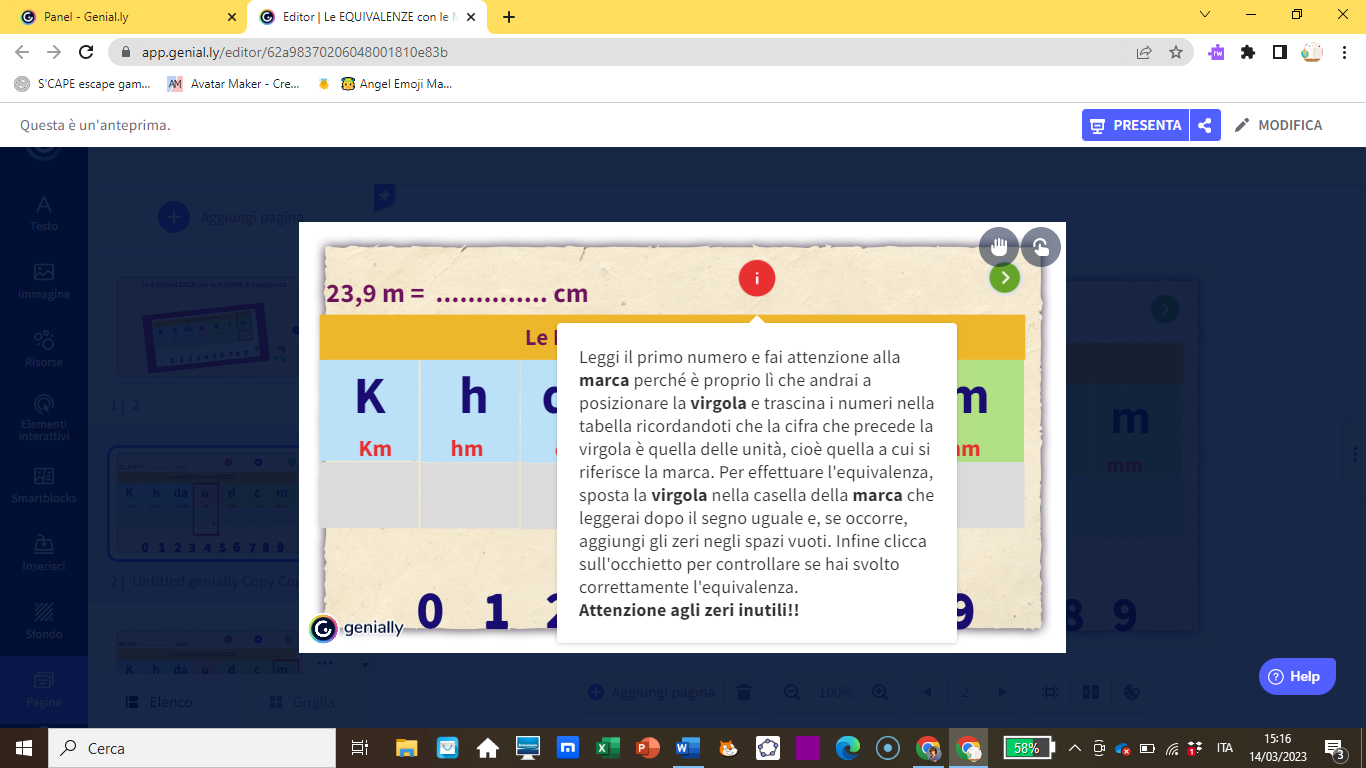The width and height of the screenshot is (1366, 768).
Task: Bookmark this page with star icon
Action: [x=1176, y=52]
